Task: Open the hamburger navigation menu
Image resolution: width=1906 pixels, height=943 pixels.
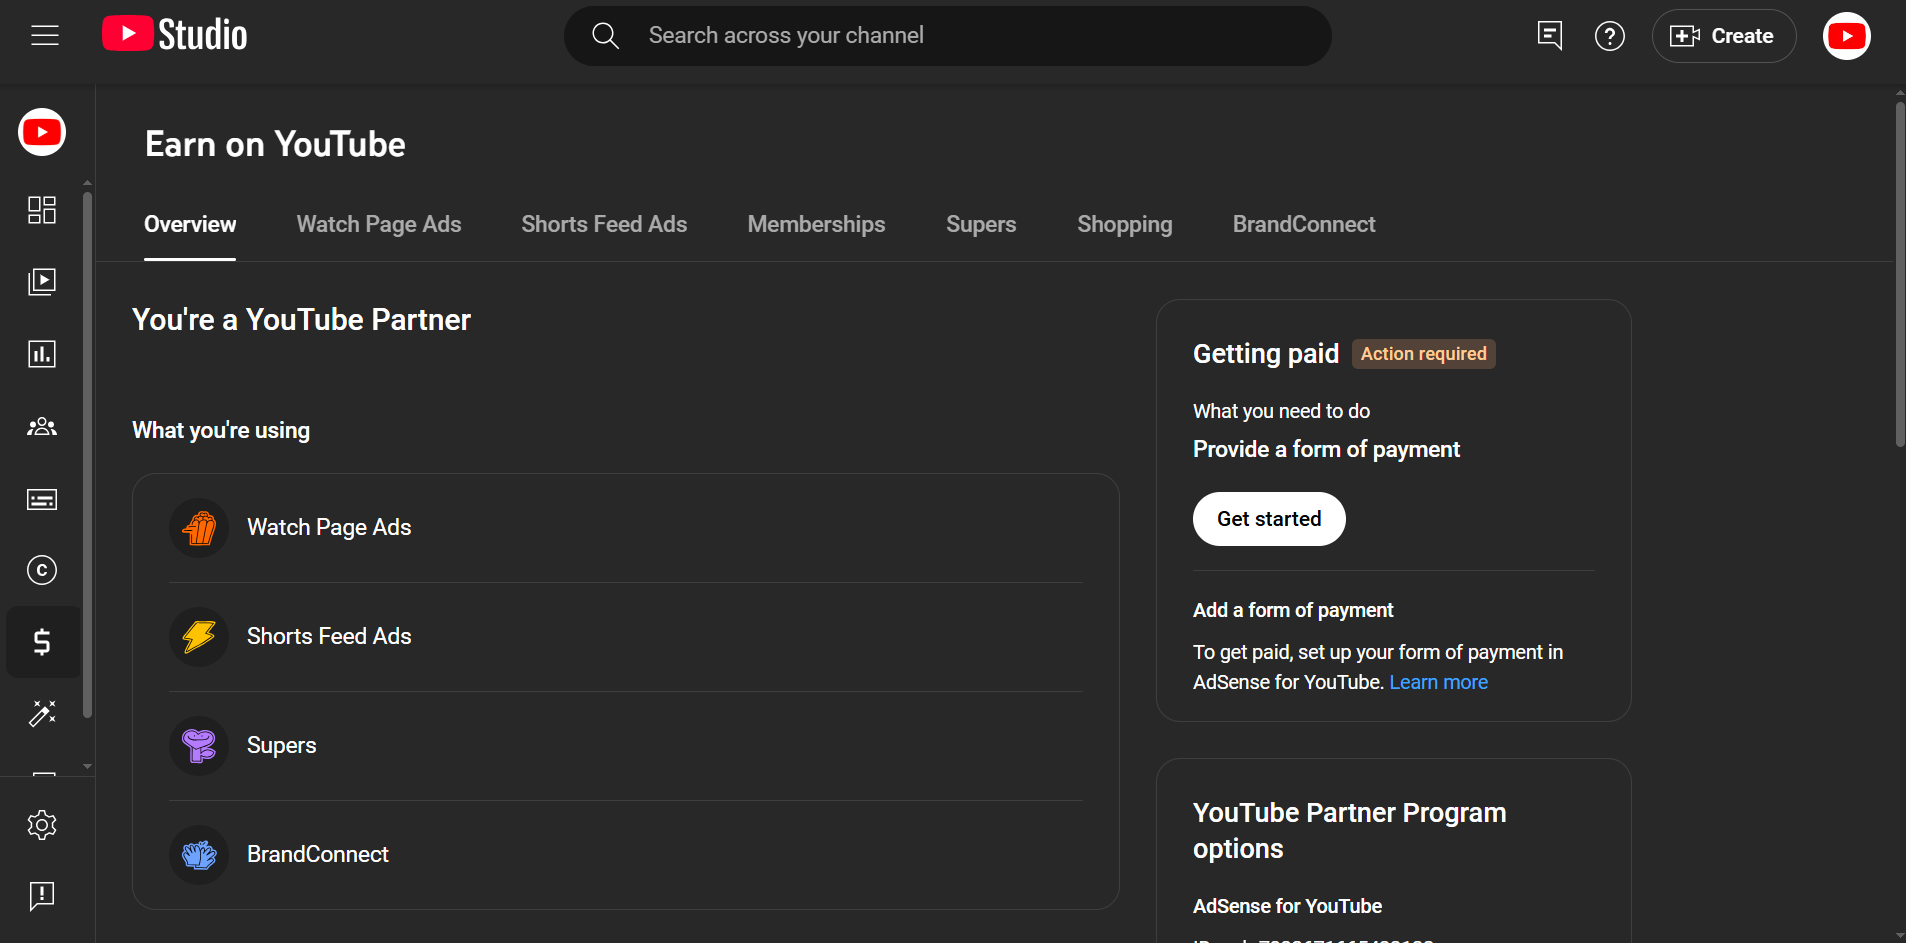Action: click(45, 36)
